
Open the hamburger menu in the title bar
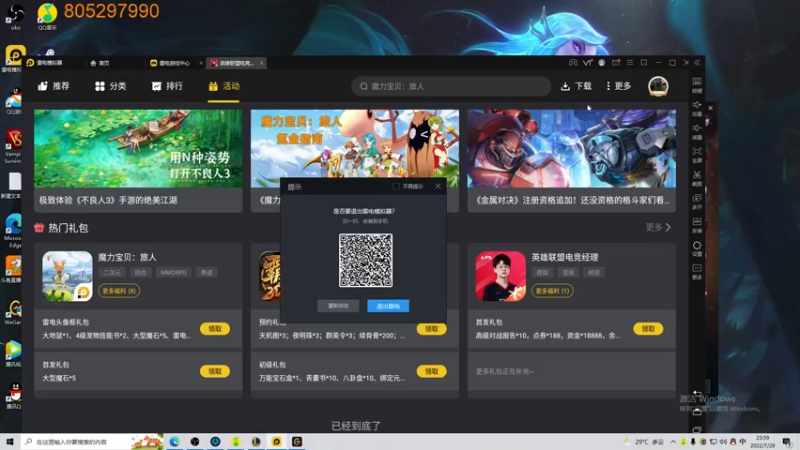pos(630,63)
